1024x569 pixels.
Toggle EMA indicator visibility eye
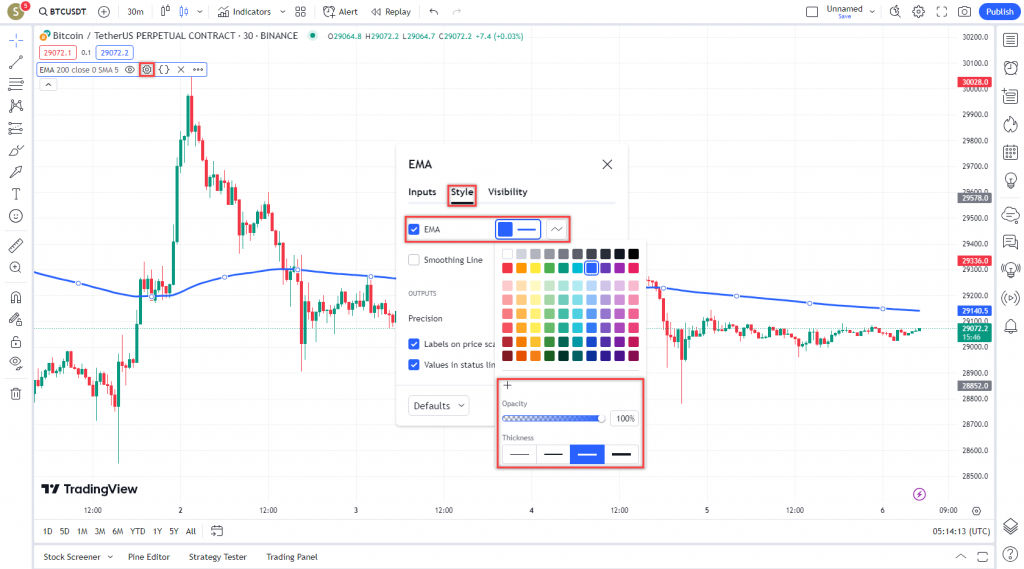tap(130, 69)
